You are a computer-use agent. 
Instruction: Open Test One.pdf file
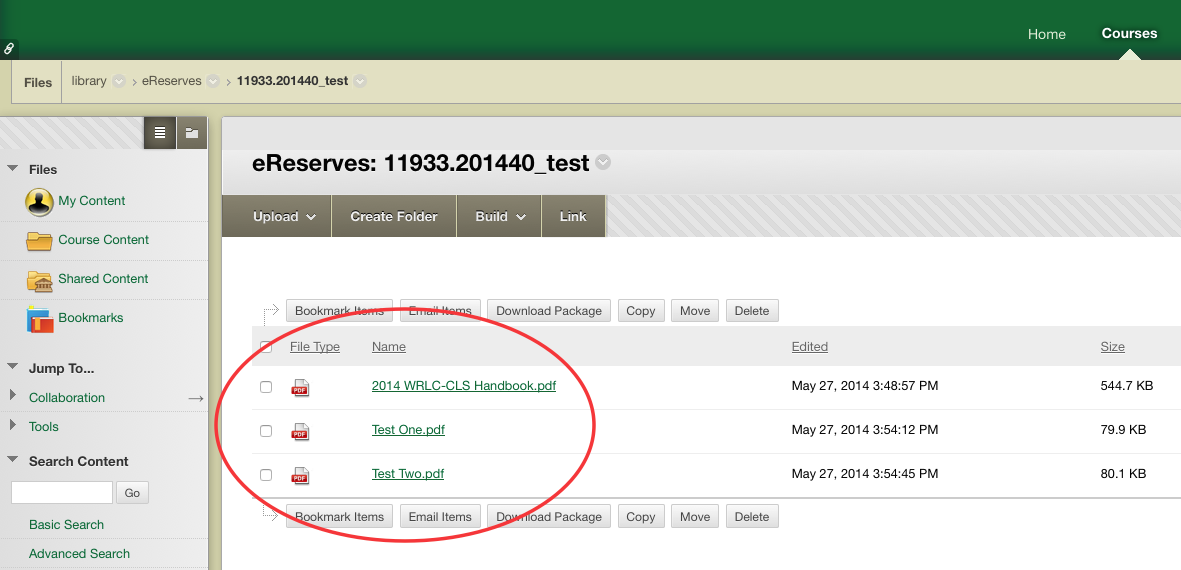pyautogui.click(x=408, y=430)
